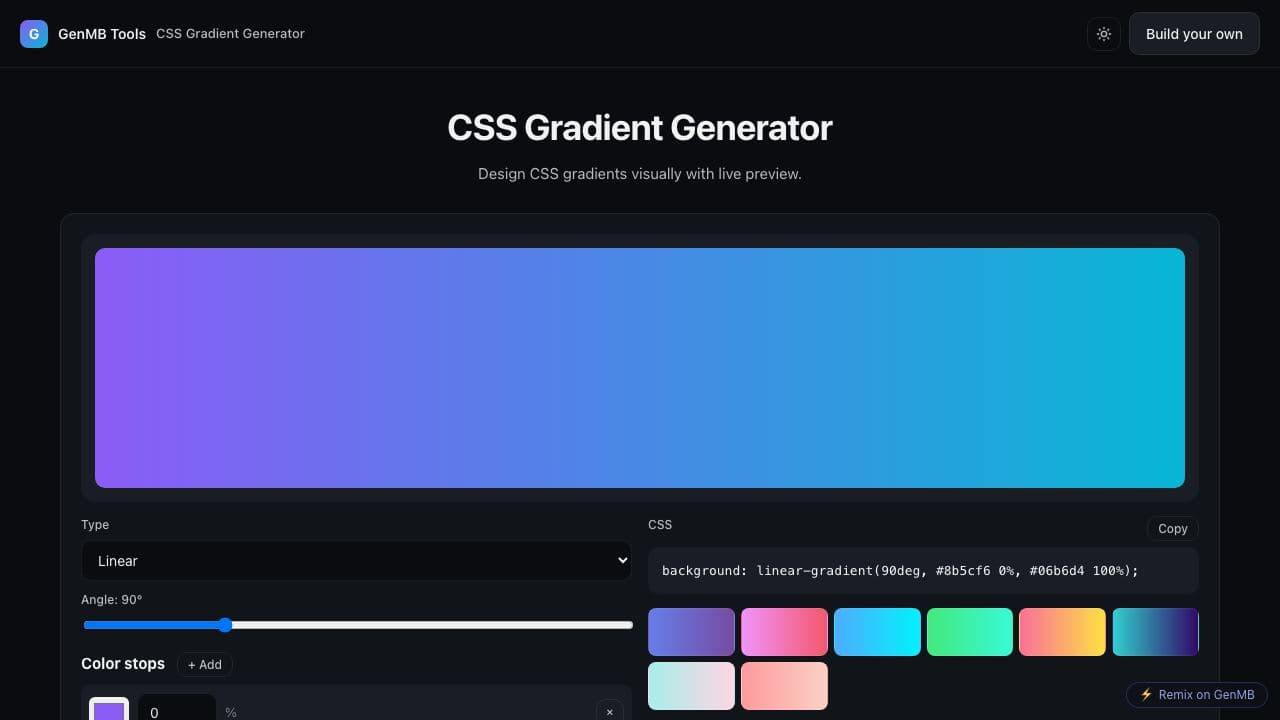This screenshot has height=720, width=1280.
Task: Apply the blue-to-cyan preset gradient
Action: tap(877, 632)
